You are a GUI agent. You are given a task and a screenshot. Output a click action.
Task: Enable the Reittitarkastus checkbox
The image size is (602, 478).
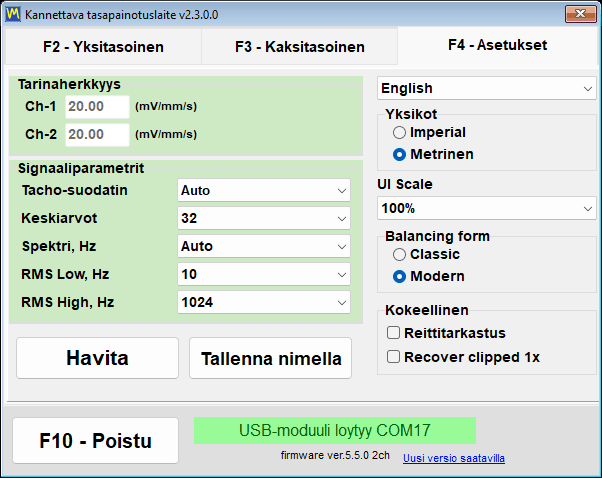(x=446, y=333)
